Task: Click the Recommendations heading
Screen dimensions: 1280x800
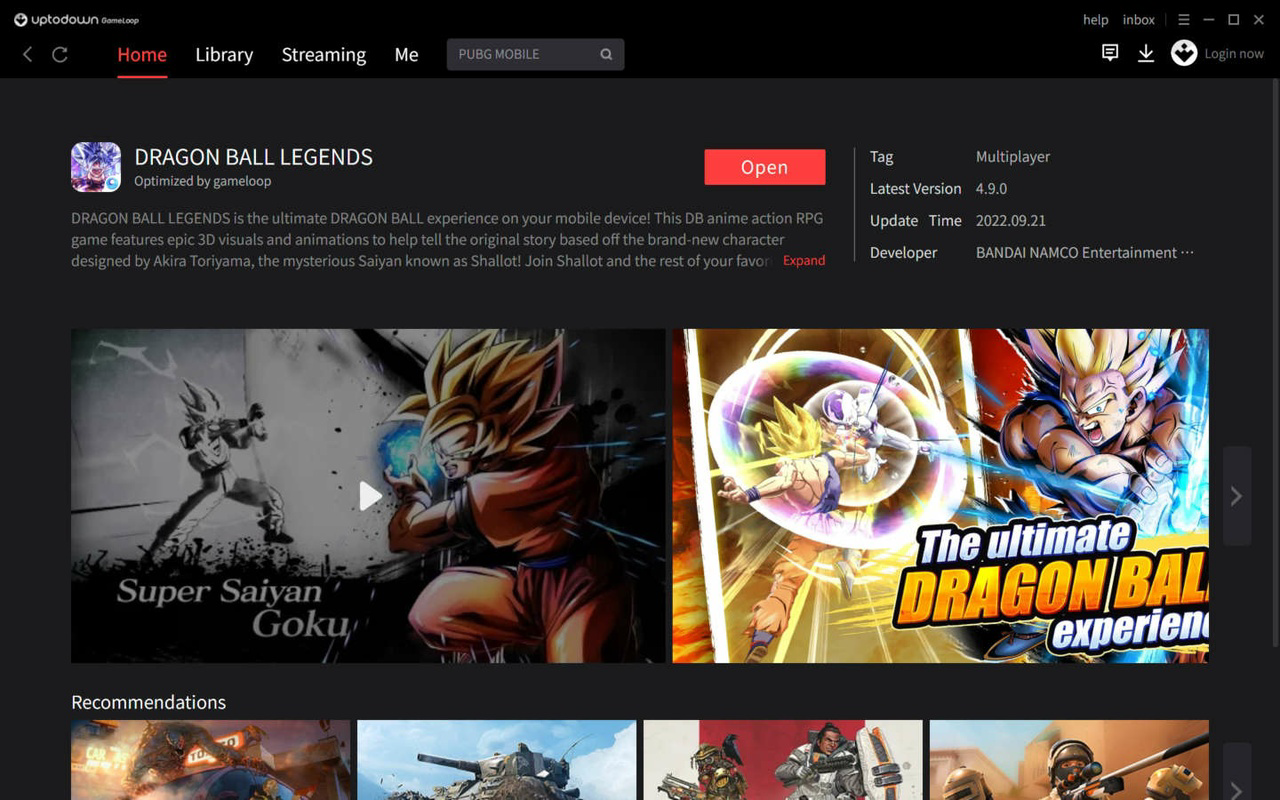Action: coord(149,702)
